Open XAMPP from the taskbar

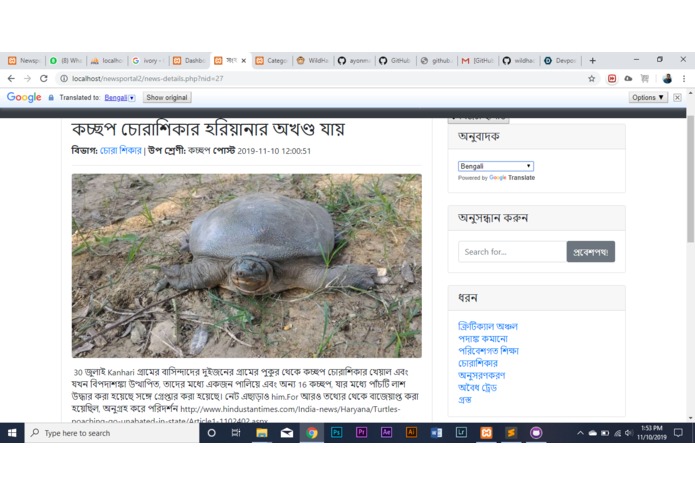(486, 432)
